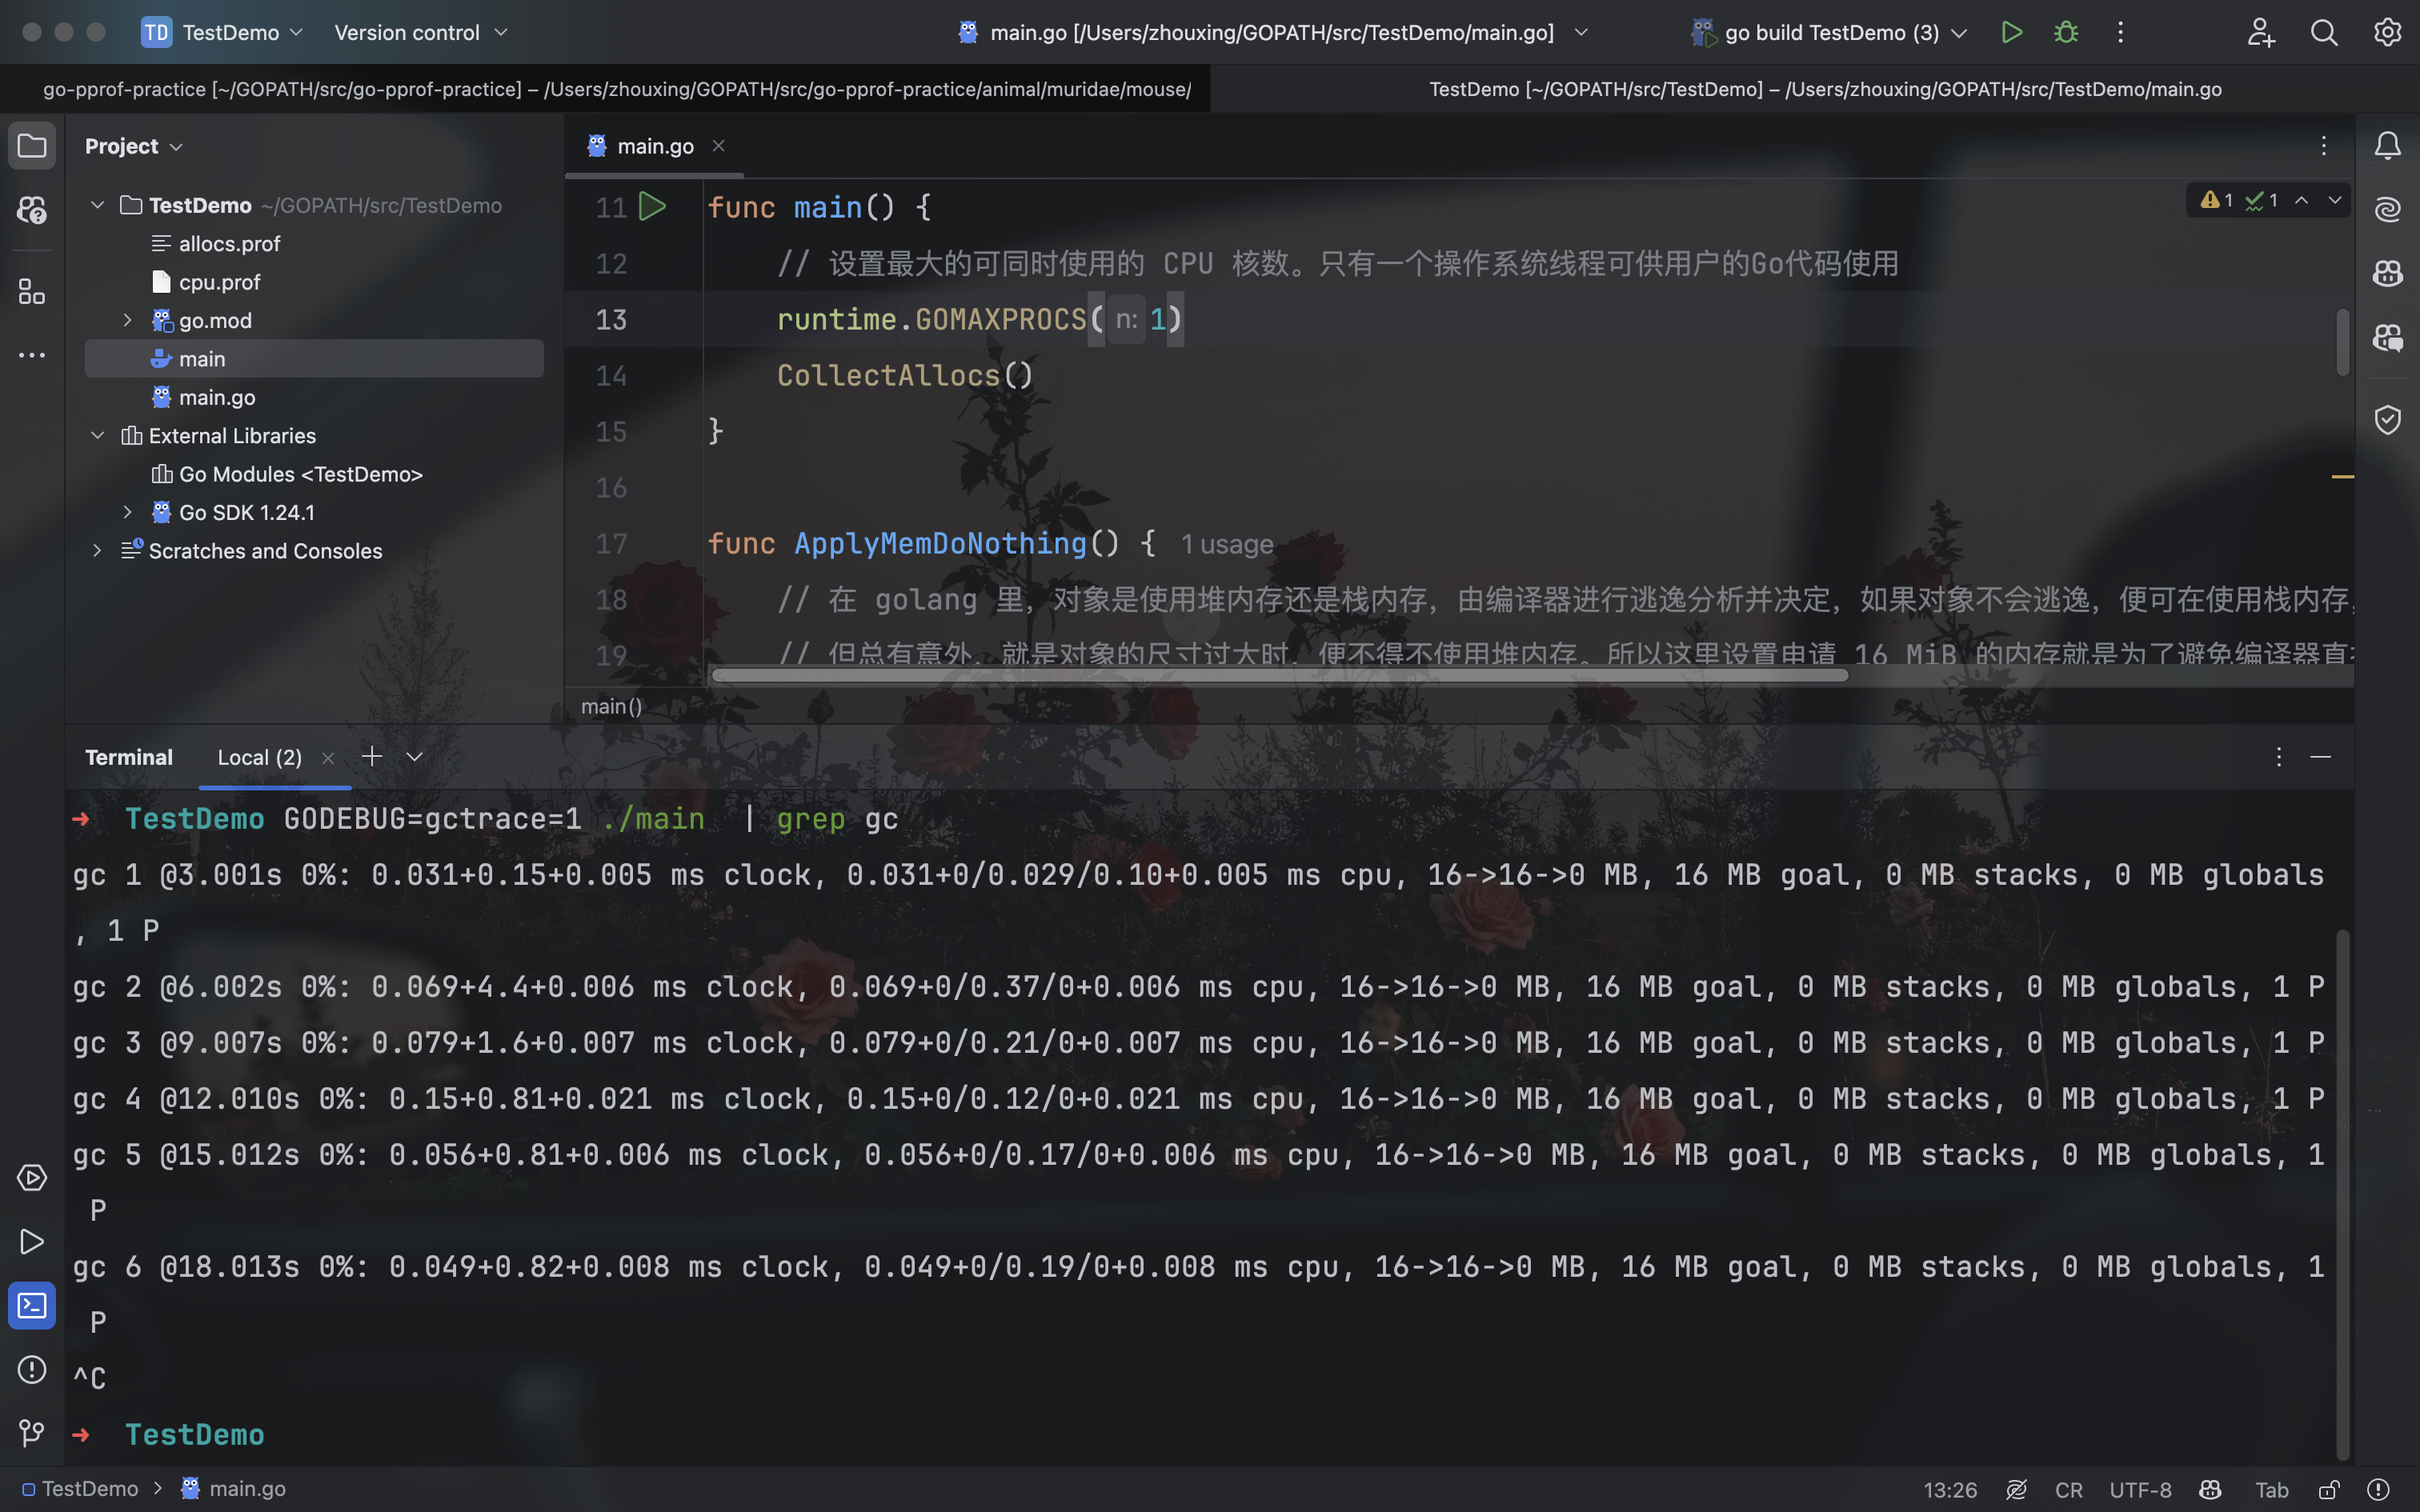The image size is (2420, 1512).
Task: Open the Version control menu
Action: (420, 32)
